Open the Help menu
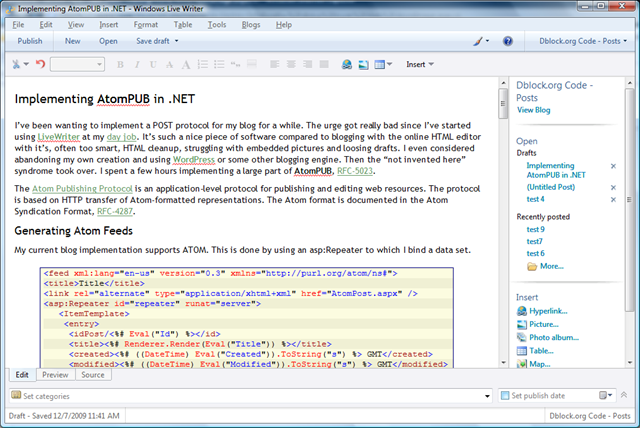 coord(284,25)
